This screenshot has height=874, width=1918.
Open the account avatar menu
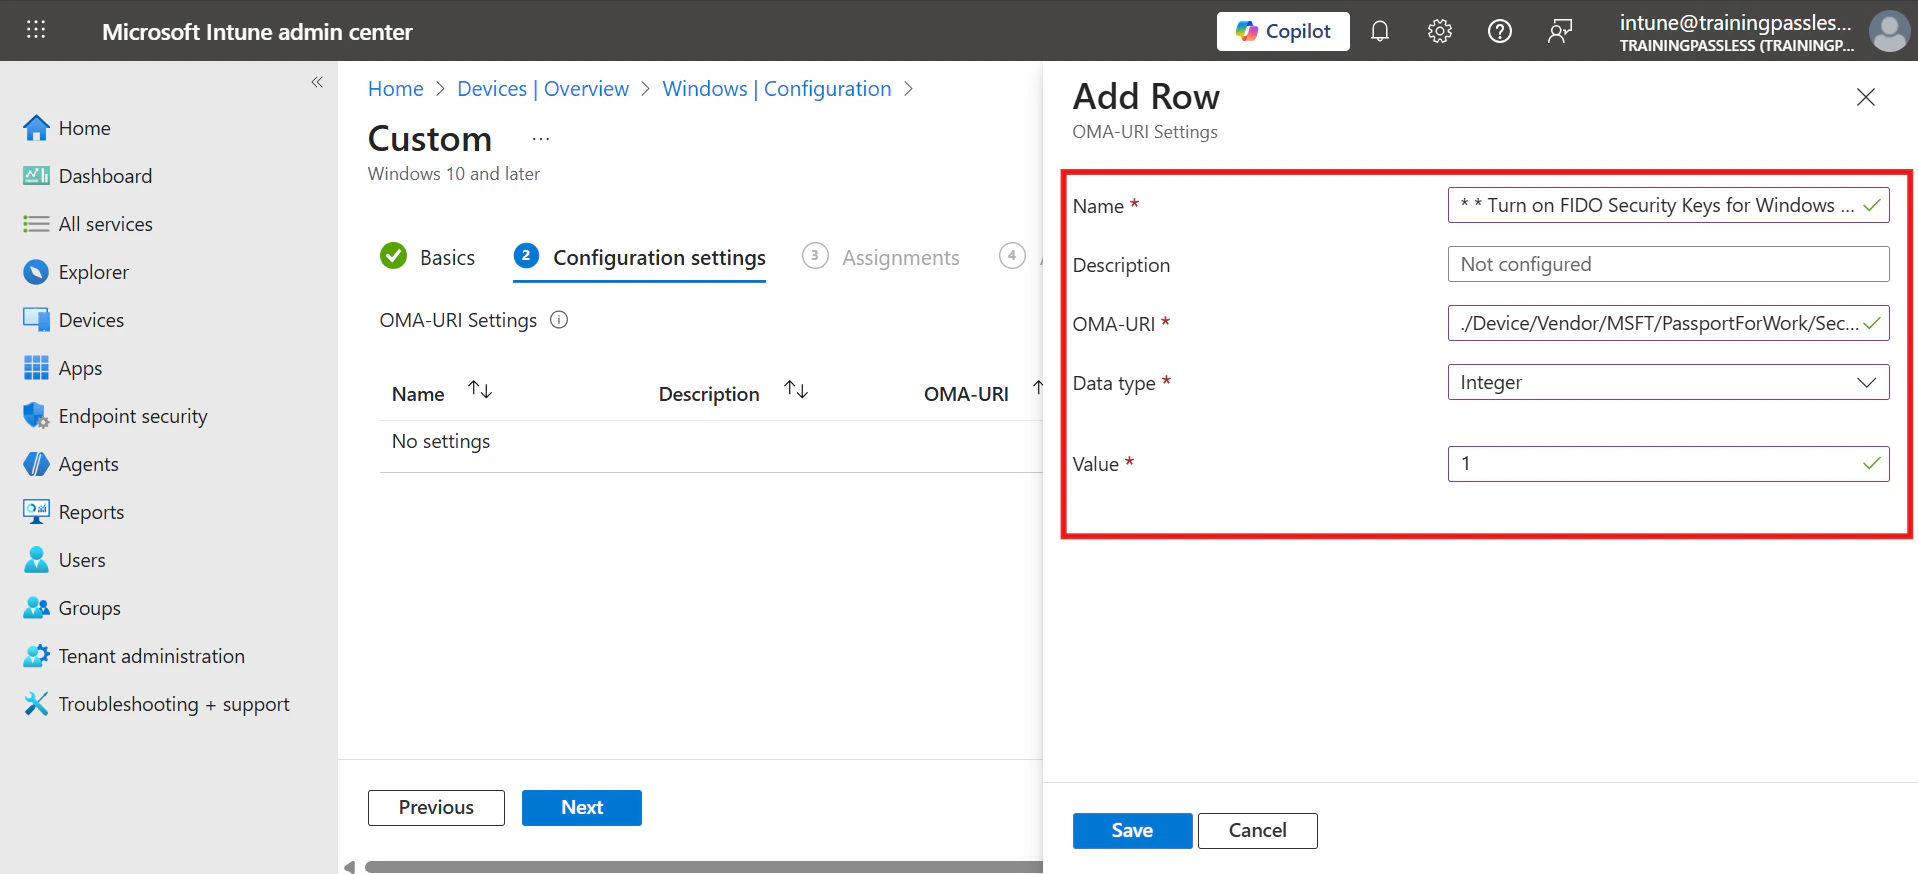[x=1889, y=31]
